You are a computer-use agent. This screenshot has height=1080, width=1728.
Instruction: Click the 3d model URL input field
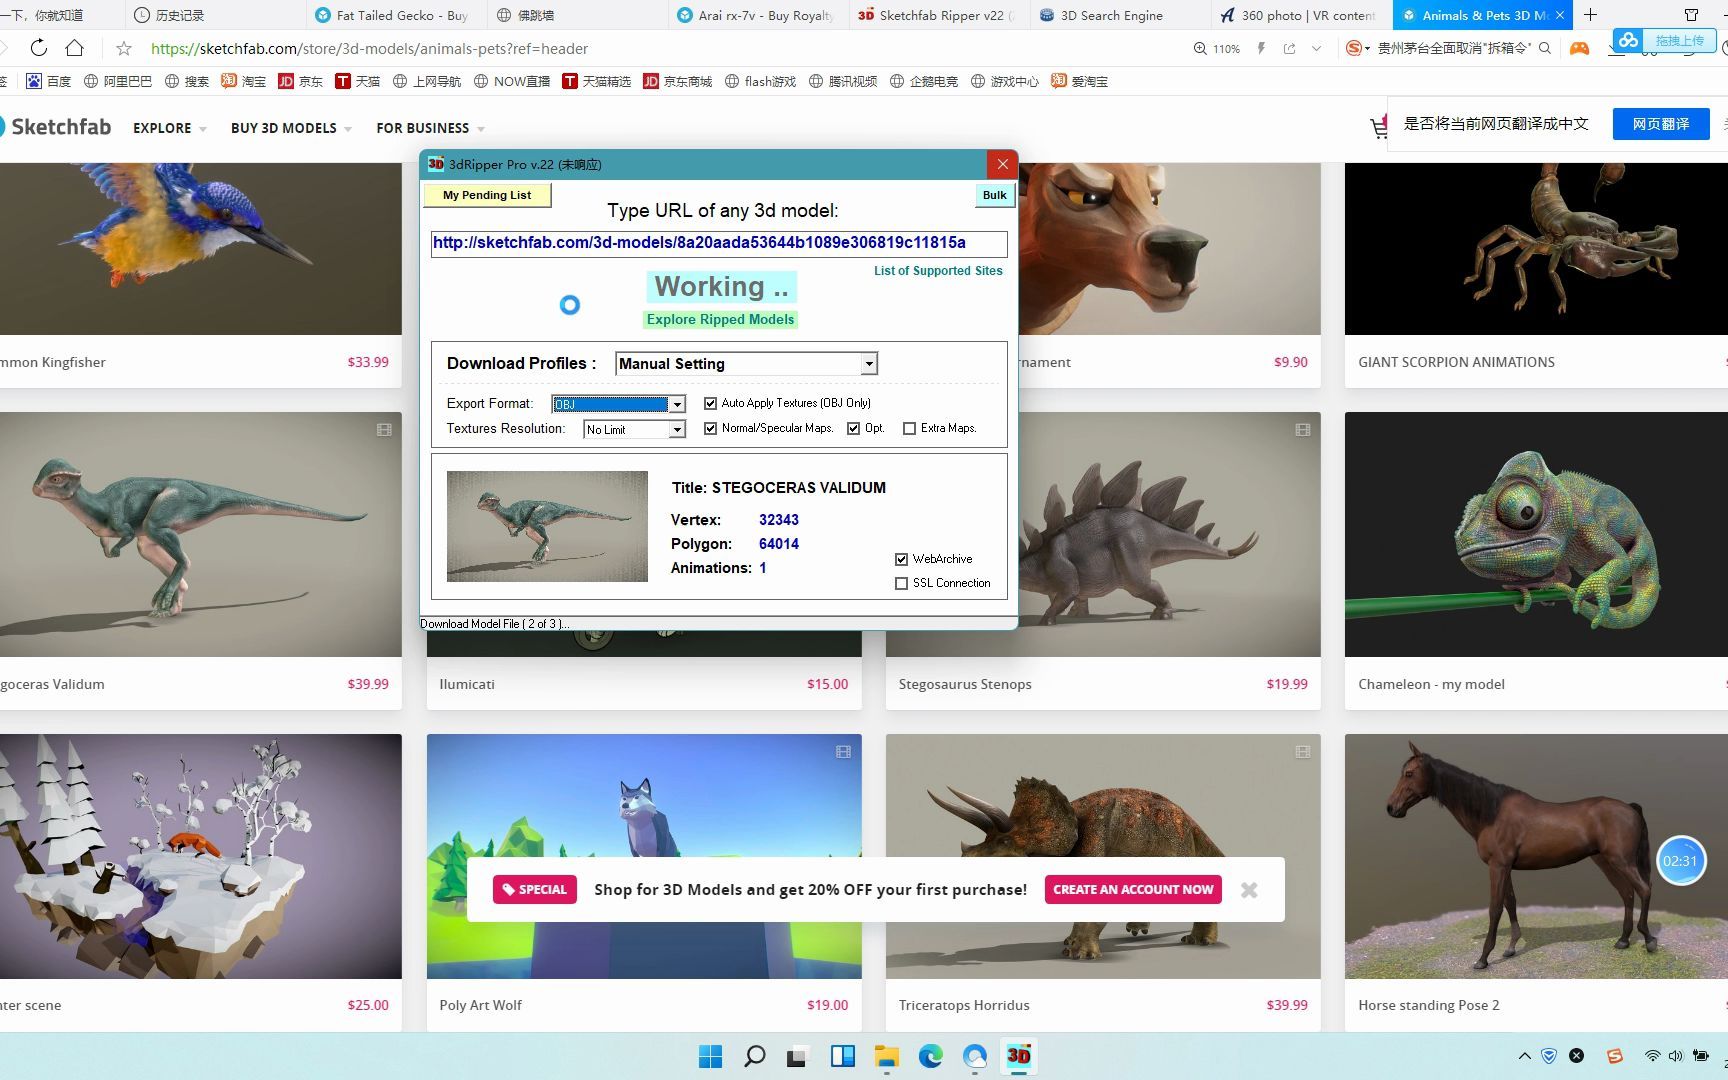[x=717, y=243]
